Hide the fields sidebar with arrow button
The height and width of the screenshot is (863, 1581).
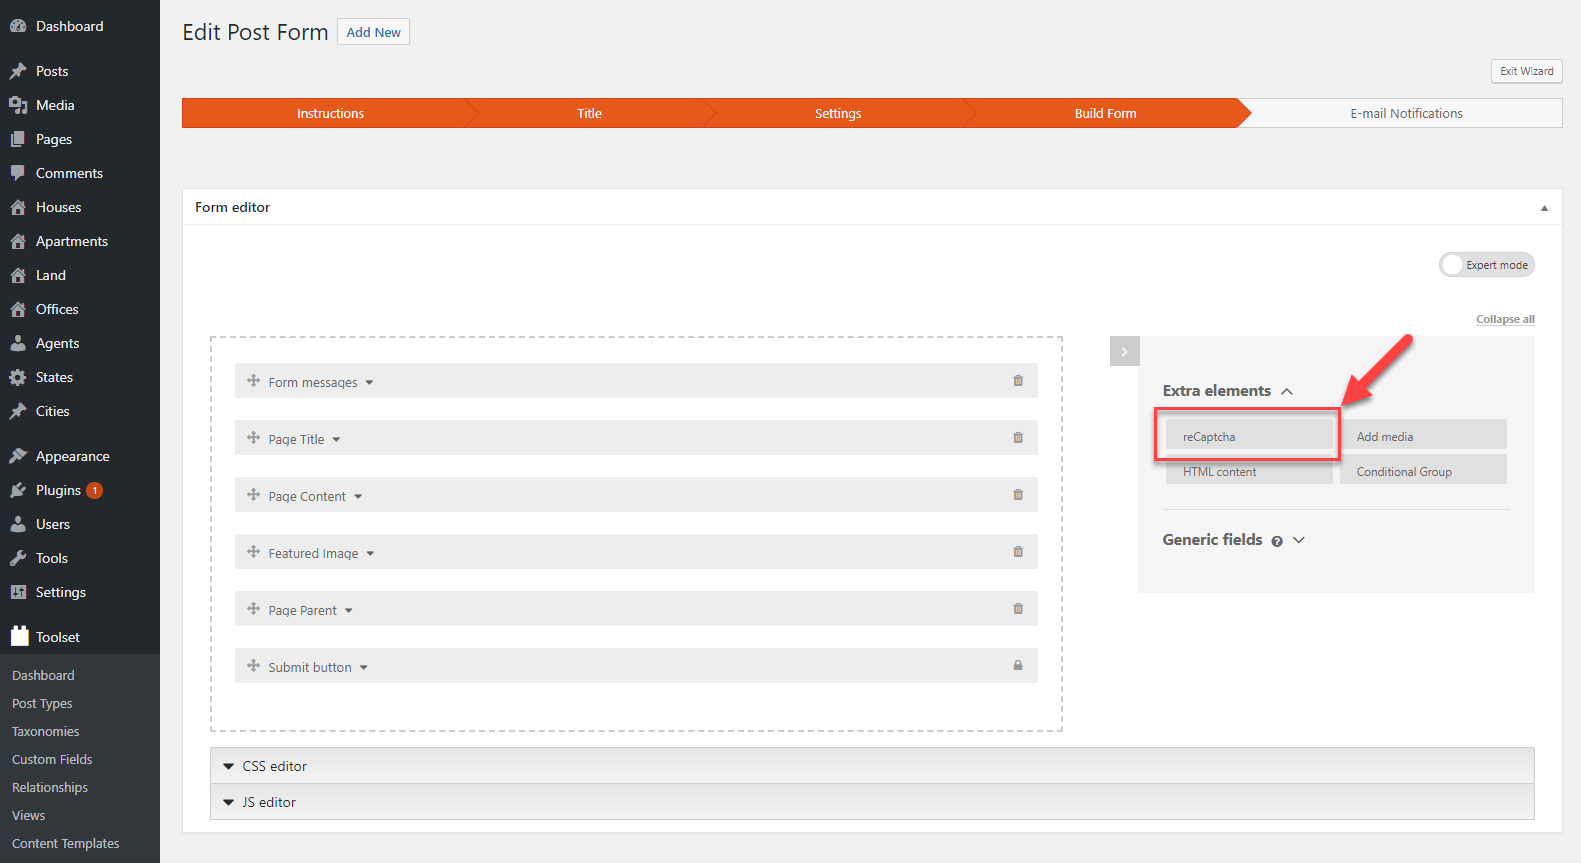[x=1124, y=351]
